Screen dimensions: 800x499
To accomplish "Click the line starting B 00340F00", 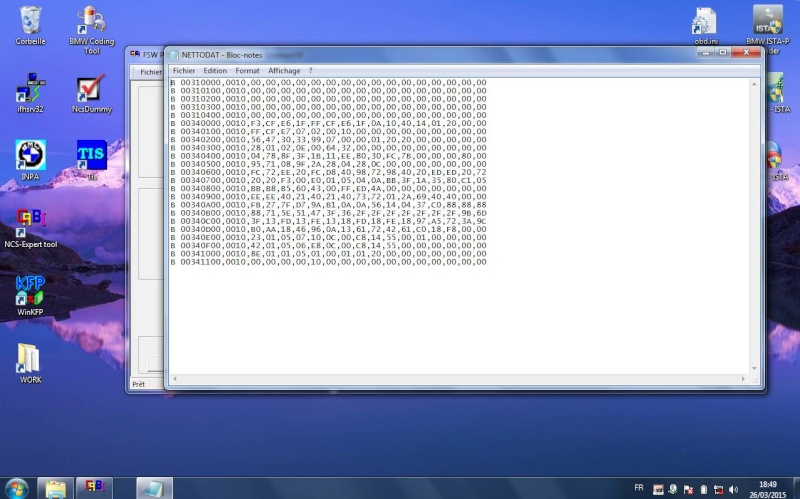I will pos(329,246).
